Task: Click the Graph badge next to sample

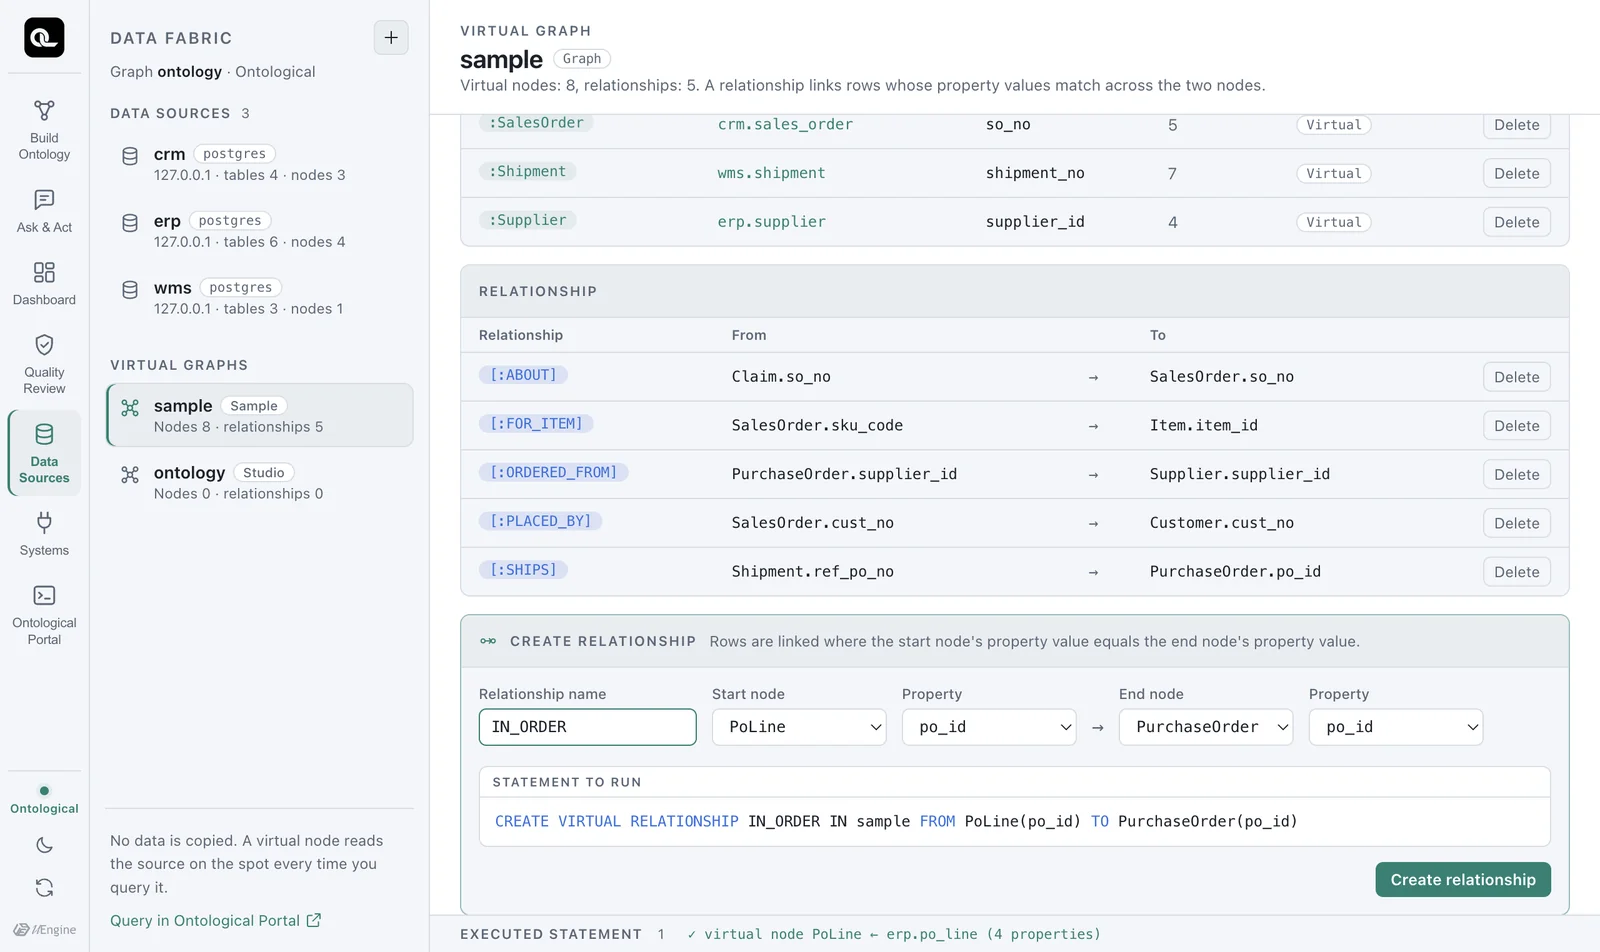Action: [582, 59]
